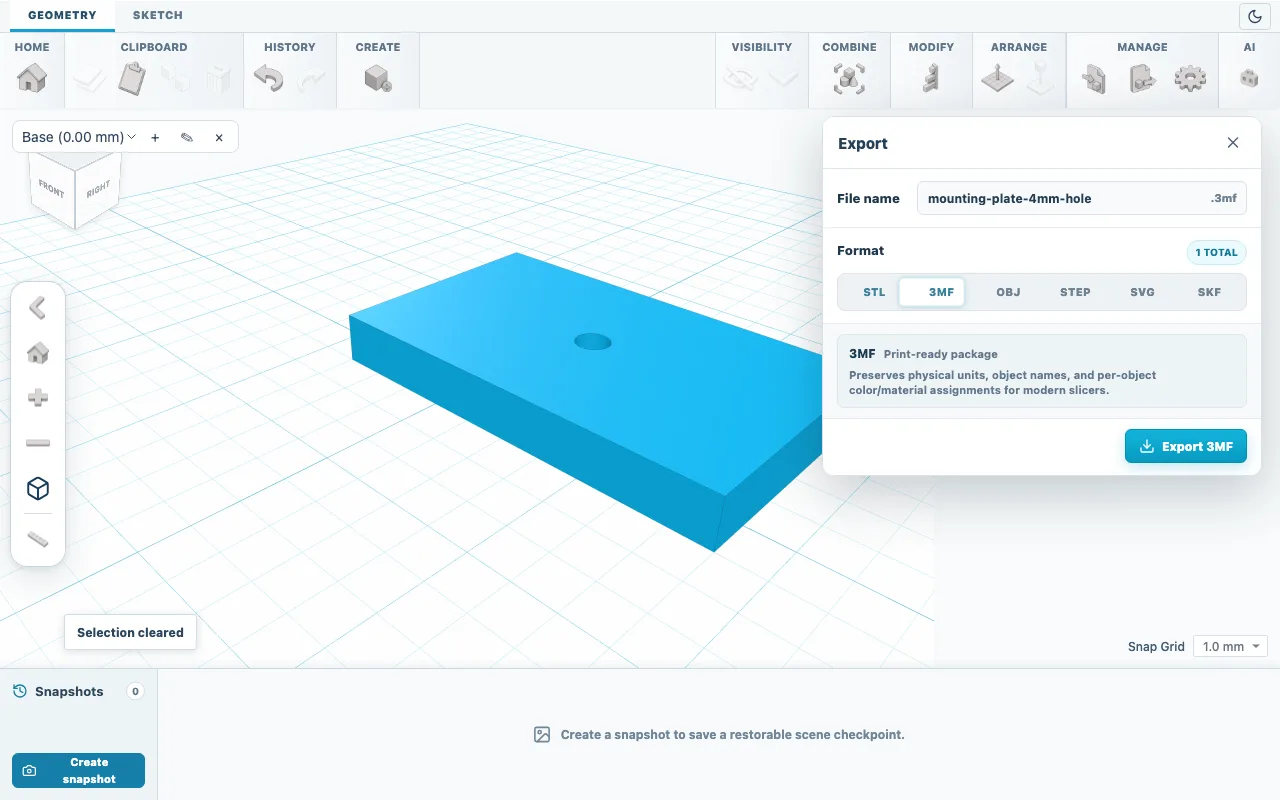
Task: Open the Snap Grid 1.0 mm dropdown
Action: point(1230,647)
